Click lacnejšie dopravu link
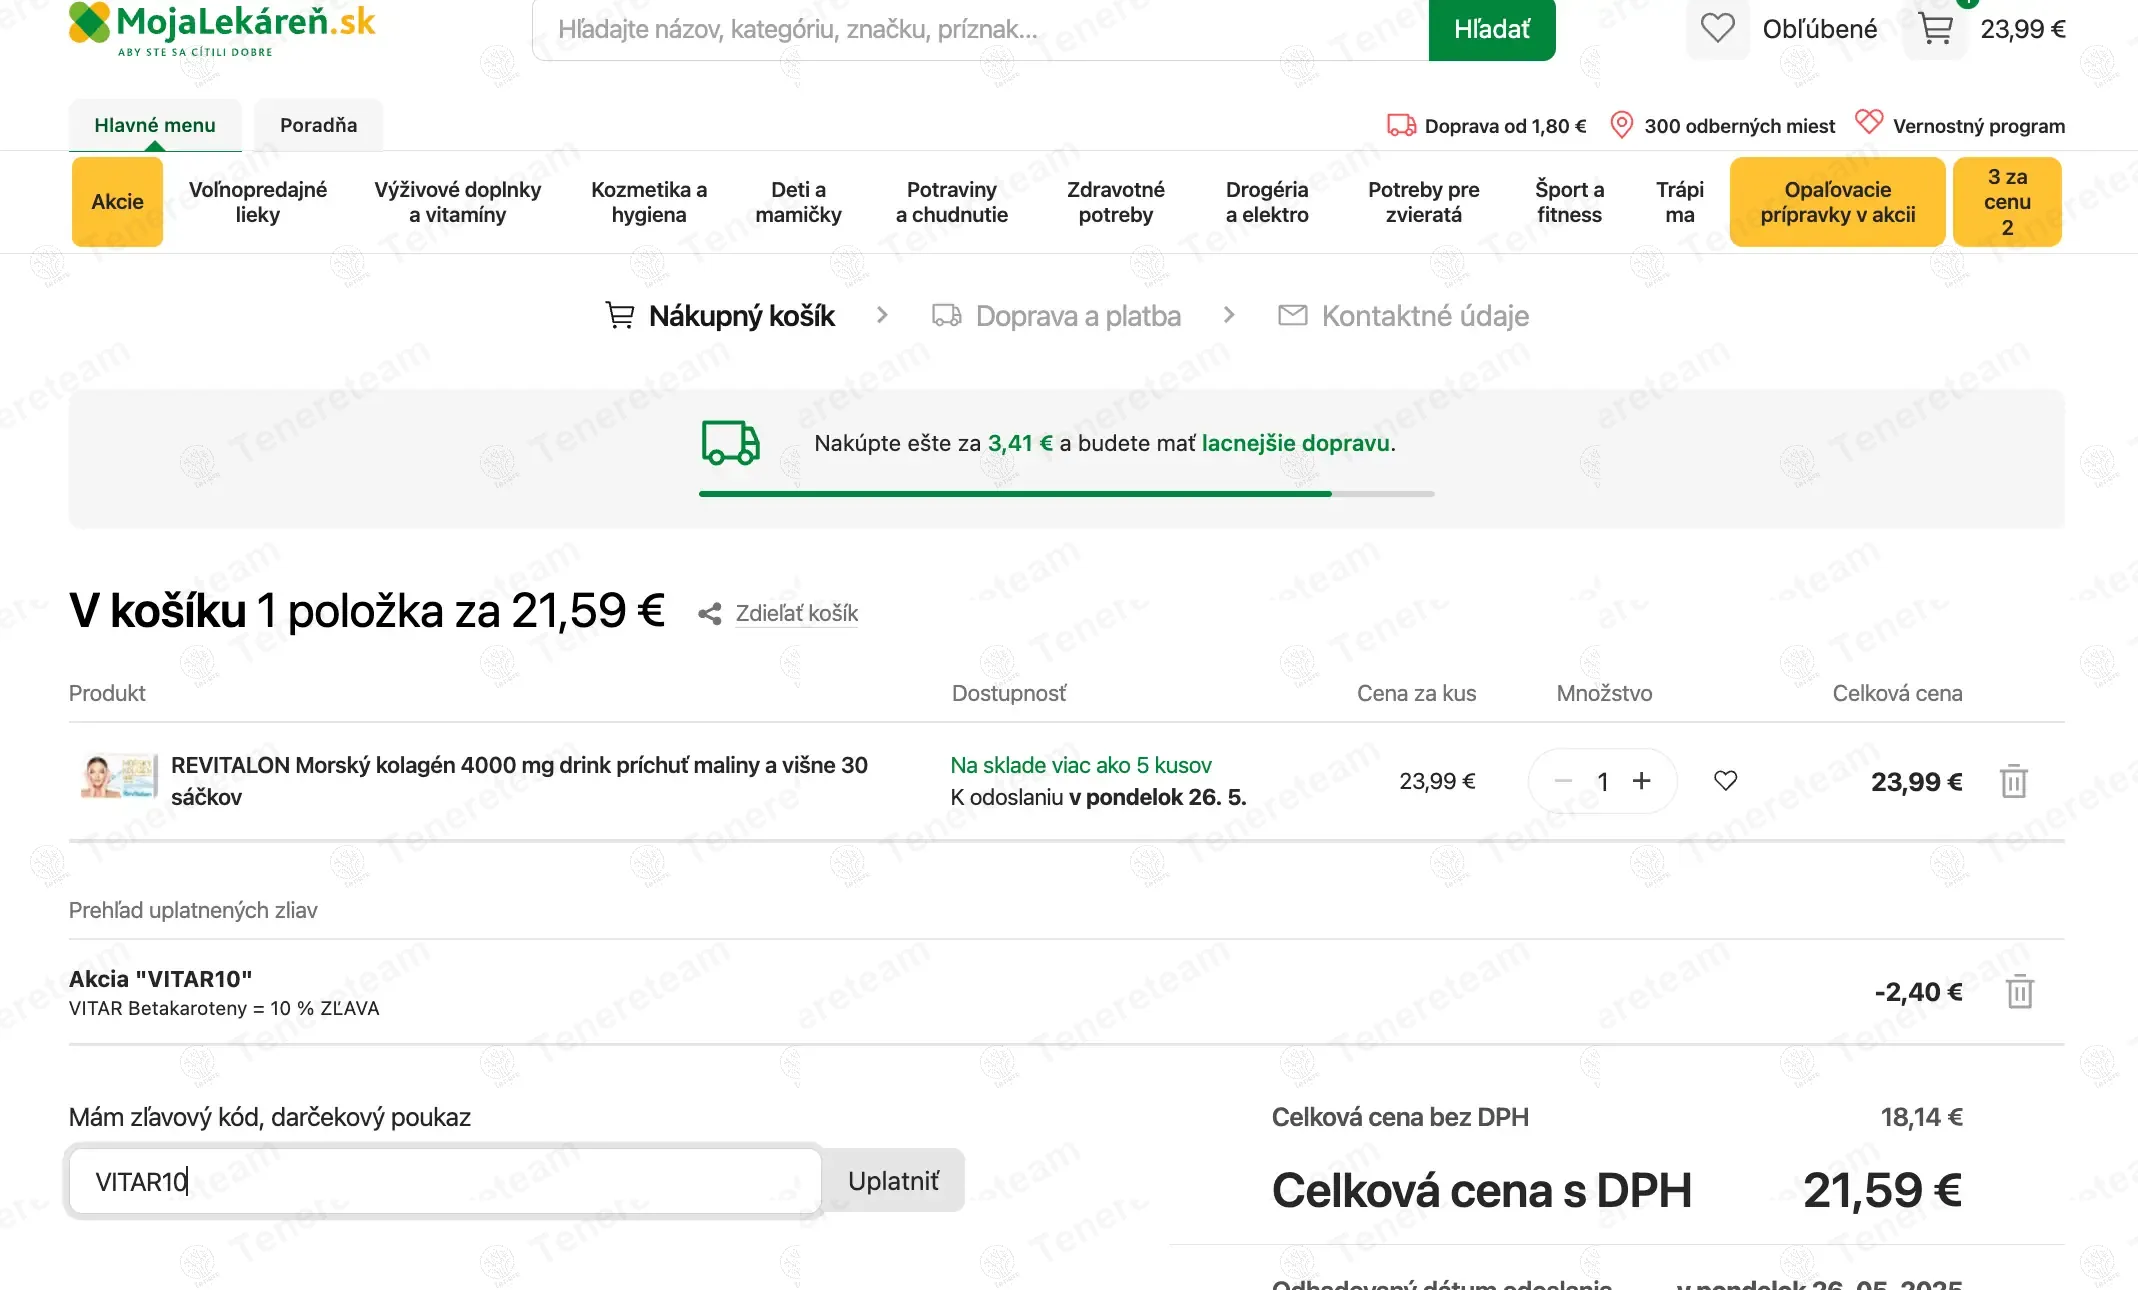The width and height of the screenshot is (2138, 1290). (1295, 443)
